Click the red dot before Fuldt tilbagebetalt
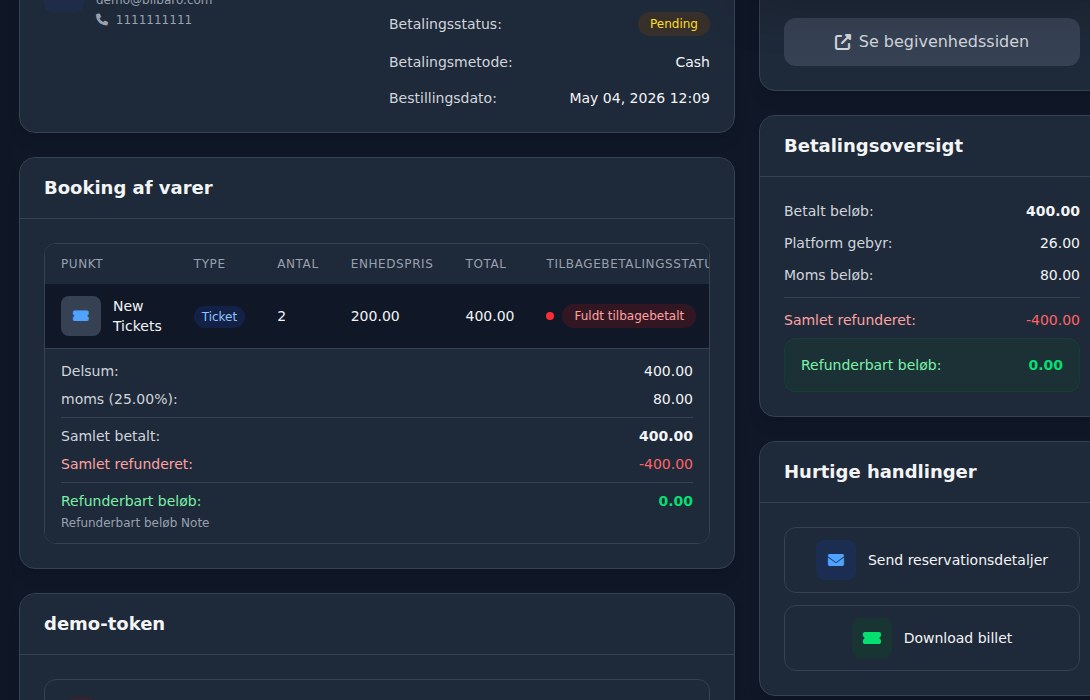The width and height of the screenshot is (1090, 700). (x=550, y=316)
